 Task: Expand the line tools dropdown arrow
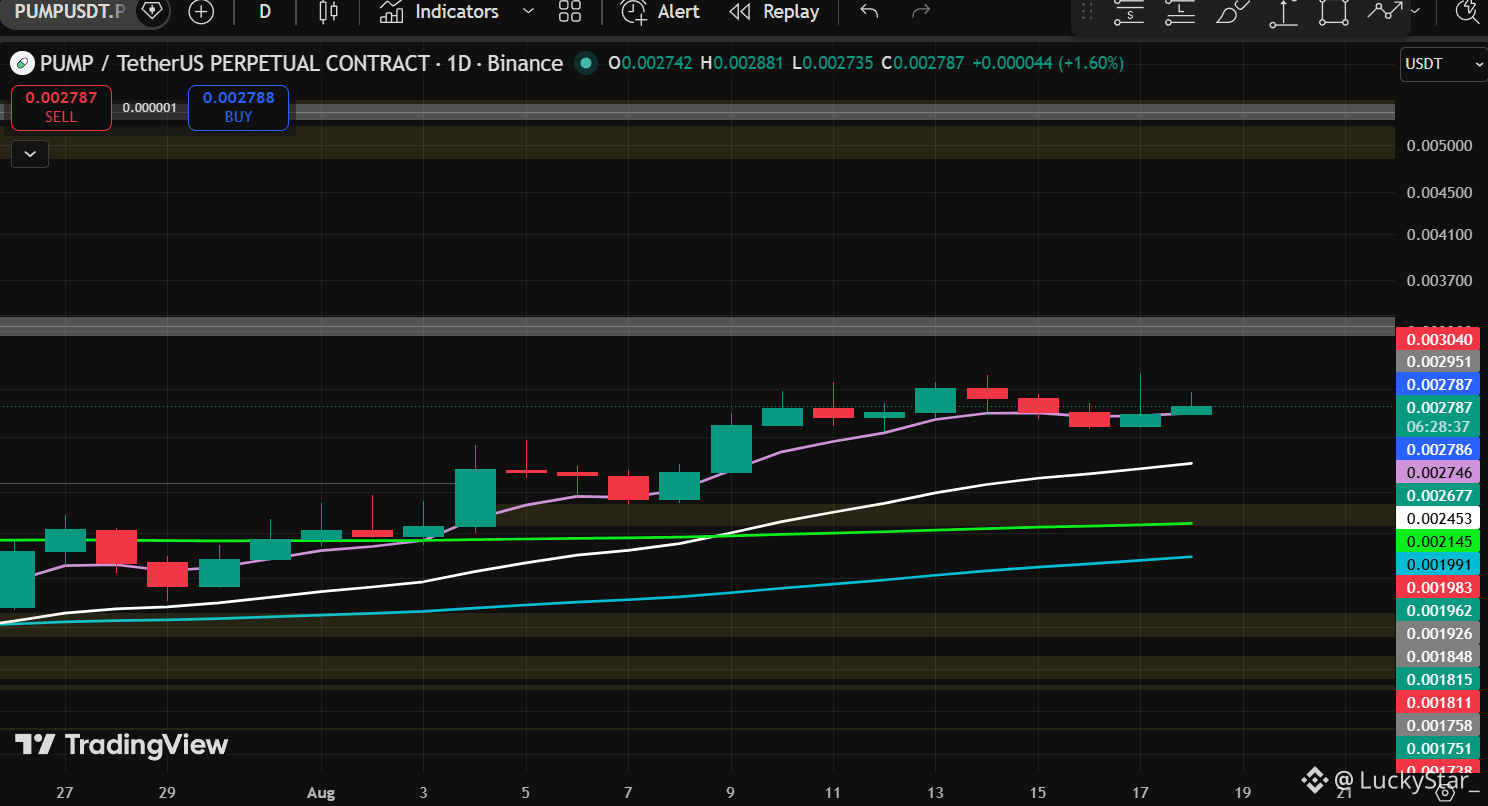coord(1414,12)
